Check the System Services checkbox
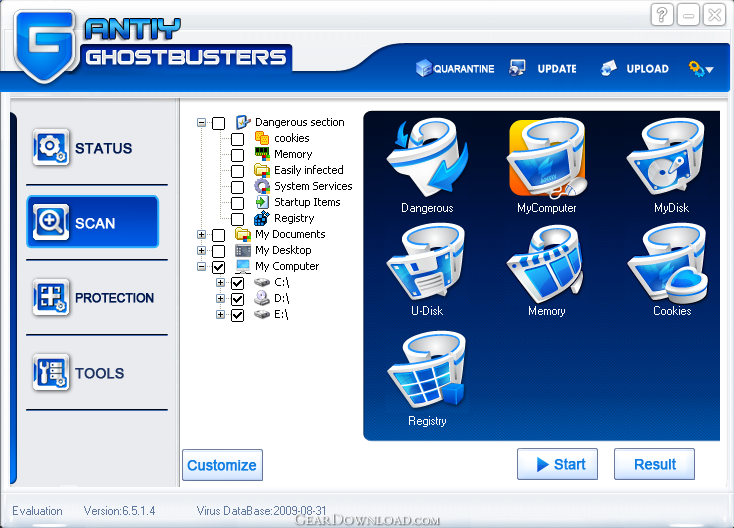This screenshot has width=734, height=528. [x=238, y=187]
